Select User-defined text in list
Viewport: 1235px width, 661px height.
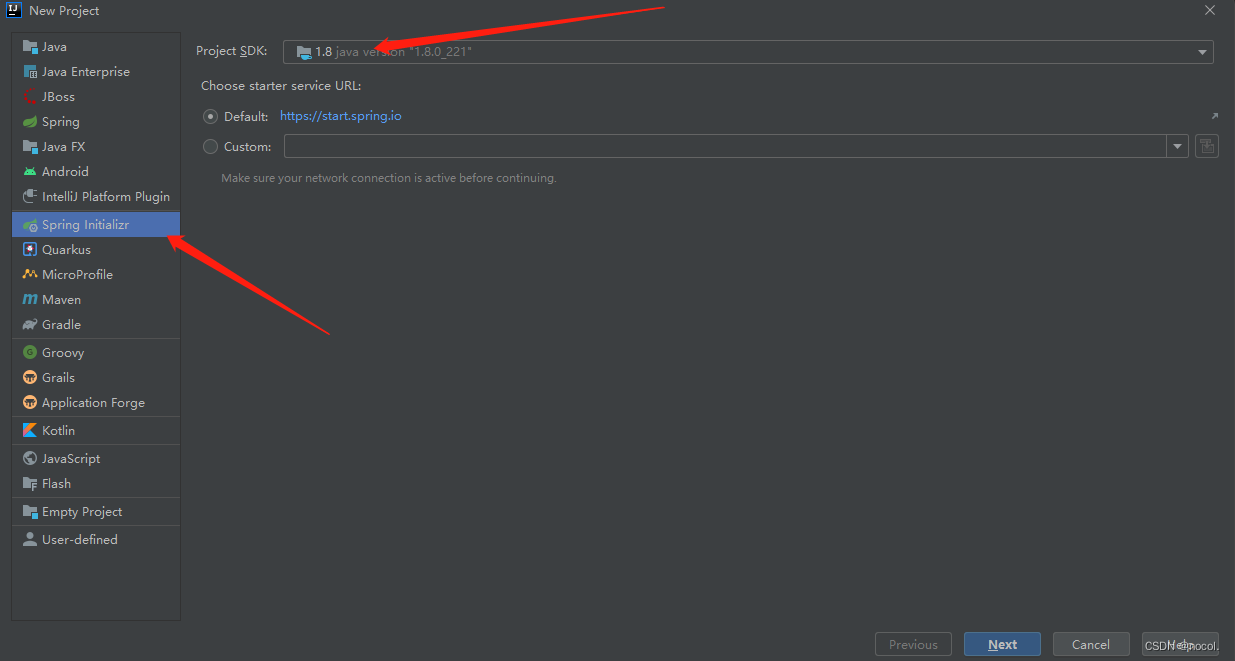tap(80, 540)
